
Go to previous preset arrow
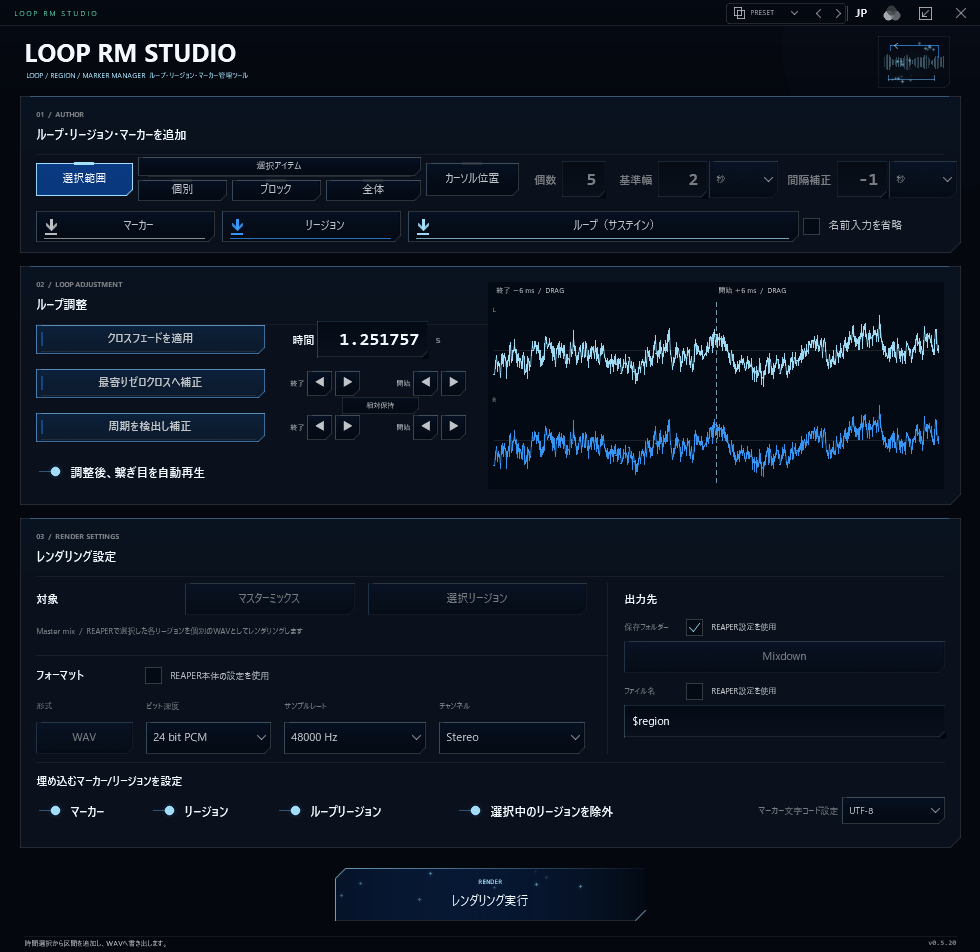click(x=818, y=13)
